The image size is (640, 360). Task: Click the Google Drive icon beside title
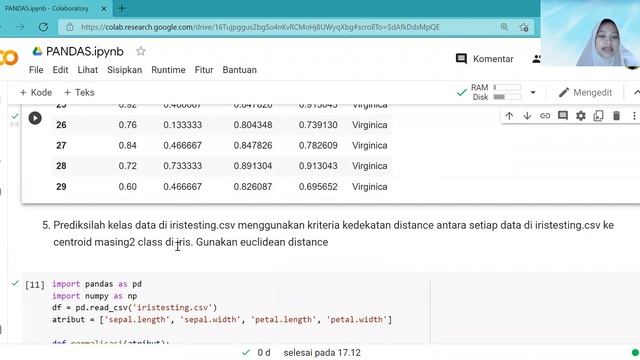[38, 51]
